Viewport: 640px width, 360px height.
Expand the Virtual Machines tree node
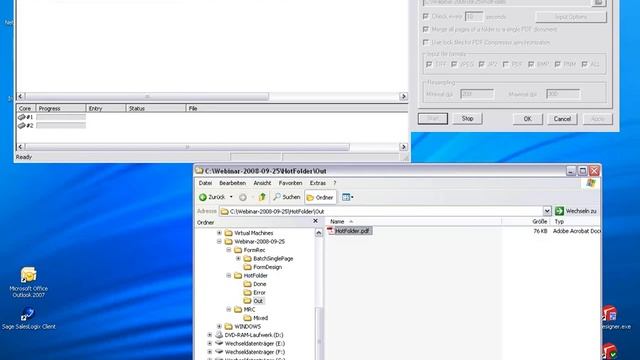219,233
